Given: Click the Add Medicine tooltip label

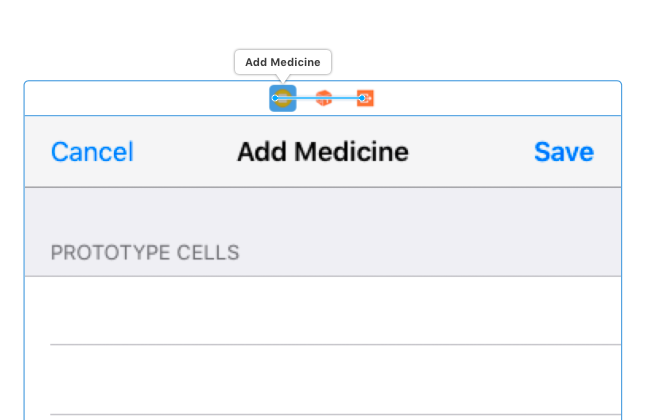Looking at the screenshot, I should (283, 62).
